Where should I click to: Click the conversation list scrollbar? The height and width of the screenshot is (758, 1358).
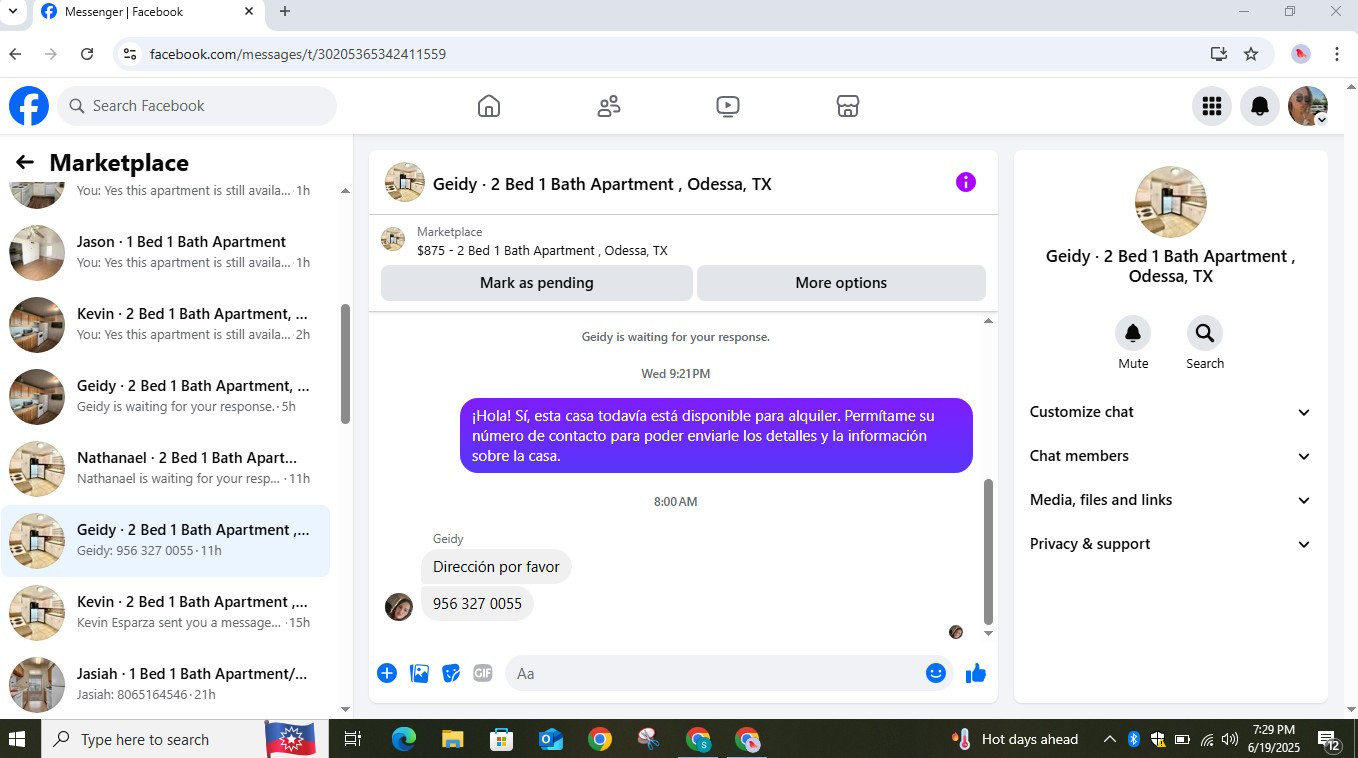pyautogui.click(x=346, y=363)
